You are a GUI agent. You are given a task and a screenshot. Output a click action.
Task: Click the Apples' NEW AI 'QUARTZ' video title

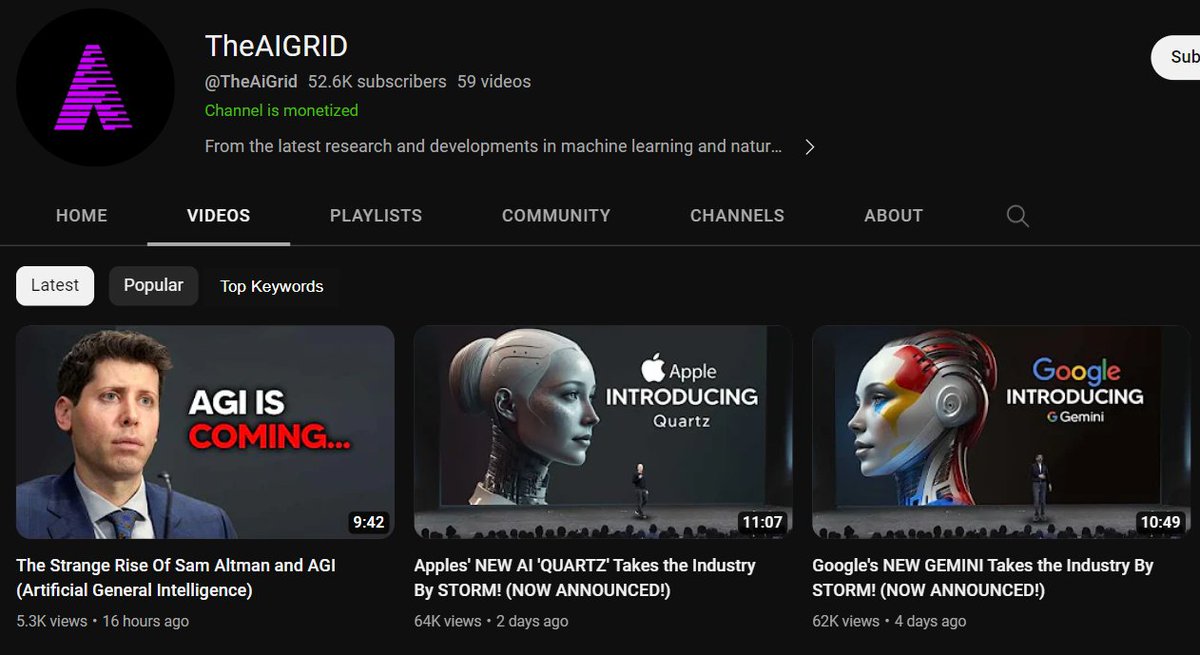pos(585,578)
